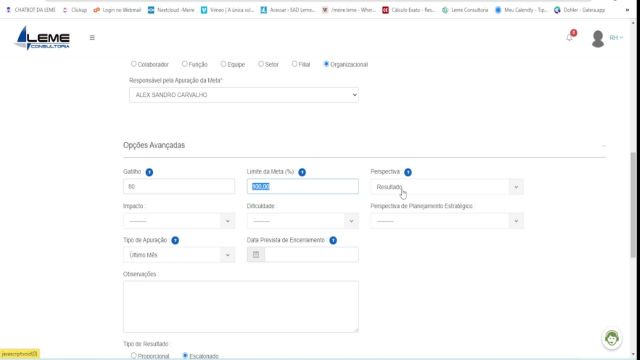
Task: Choose Escalonado result type
Action: click(x=185, y=356)
